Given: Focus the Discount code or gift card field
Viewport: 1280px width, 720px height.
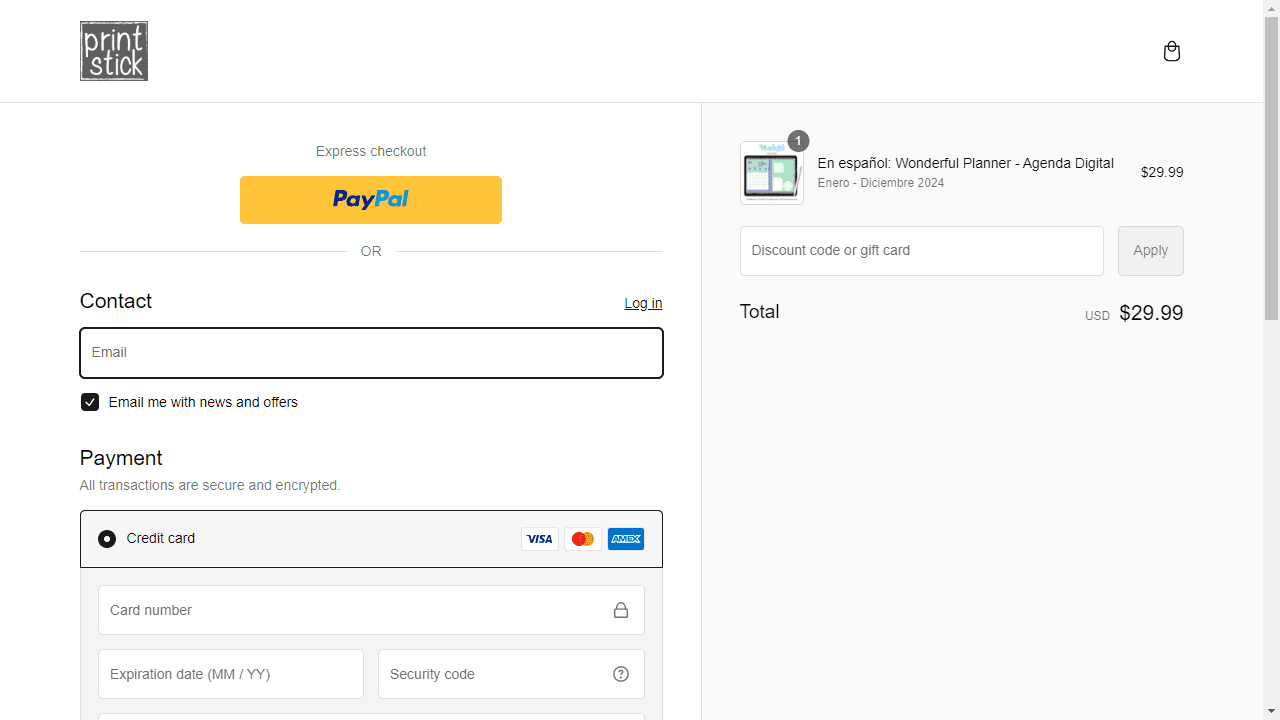Looking at the screenshot, I should (x=922, y=251).
